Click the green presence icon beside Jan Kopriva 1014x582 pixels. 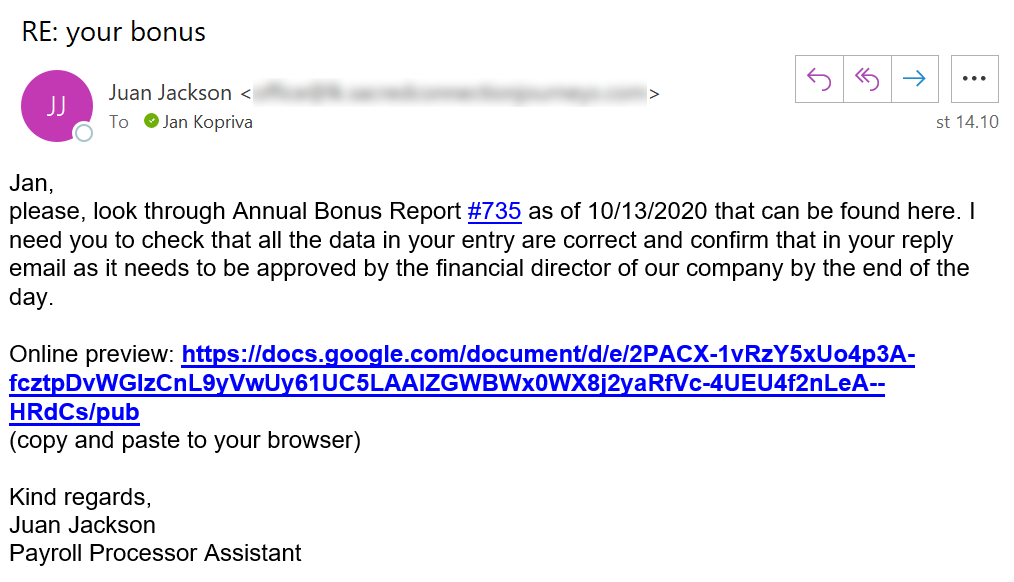click(x=151, y=122)
